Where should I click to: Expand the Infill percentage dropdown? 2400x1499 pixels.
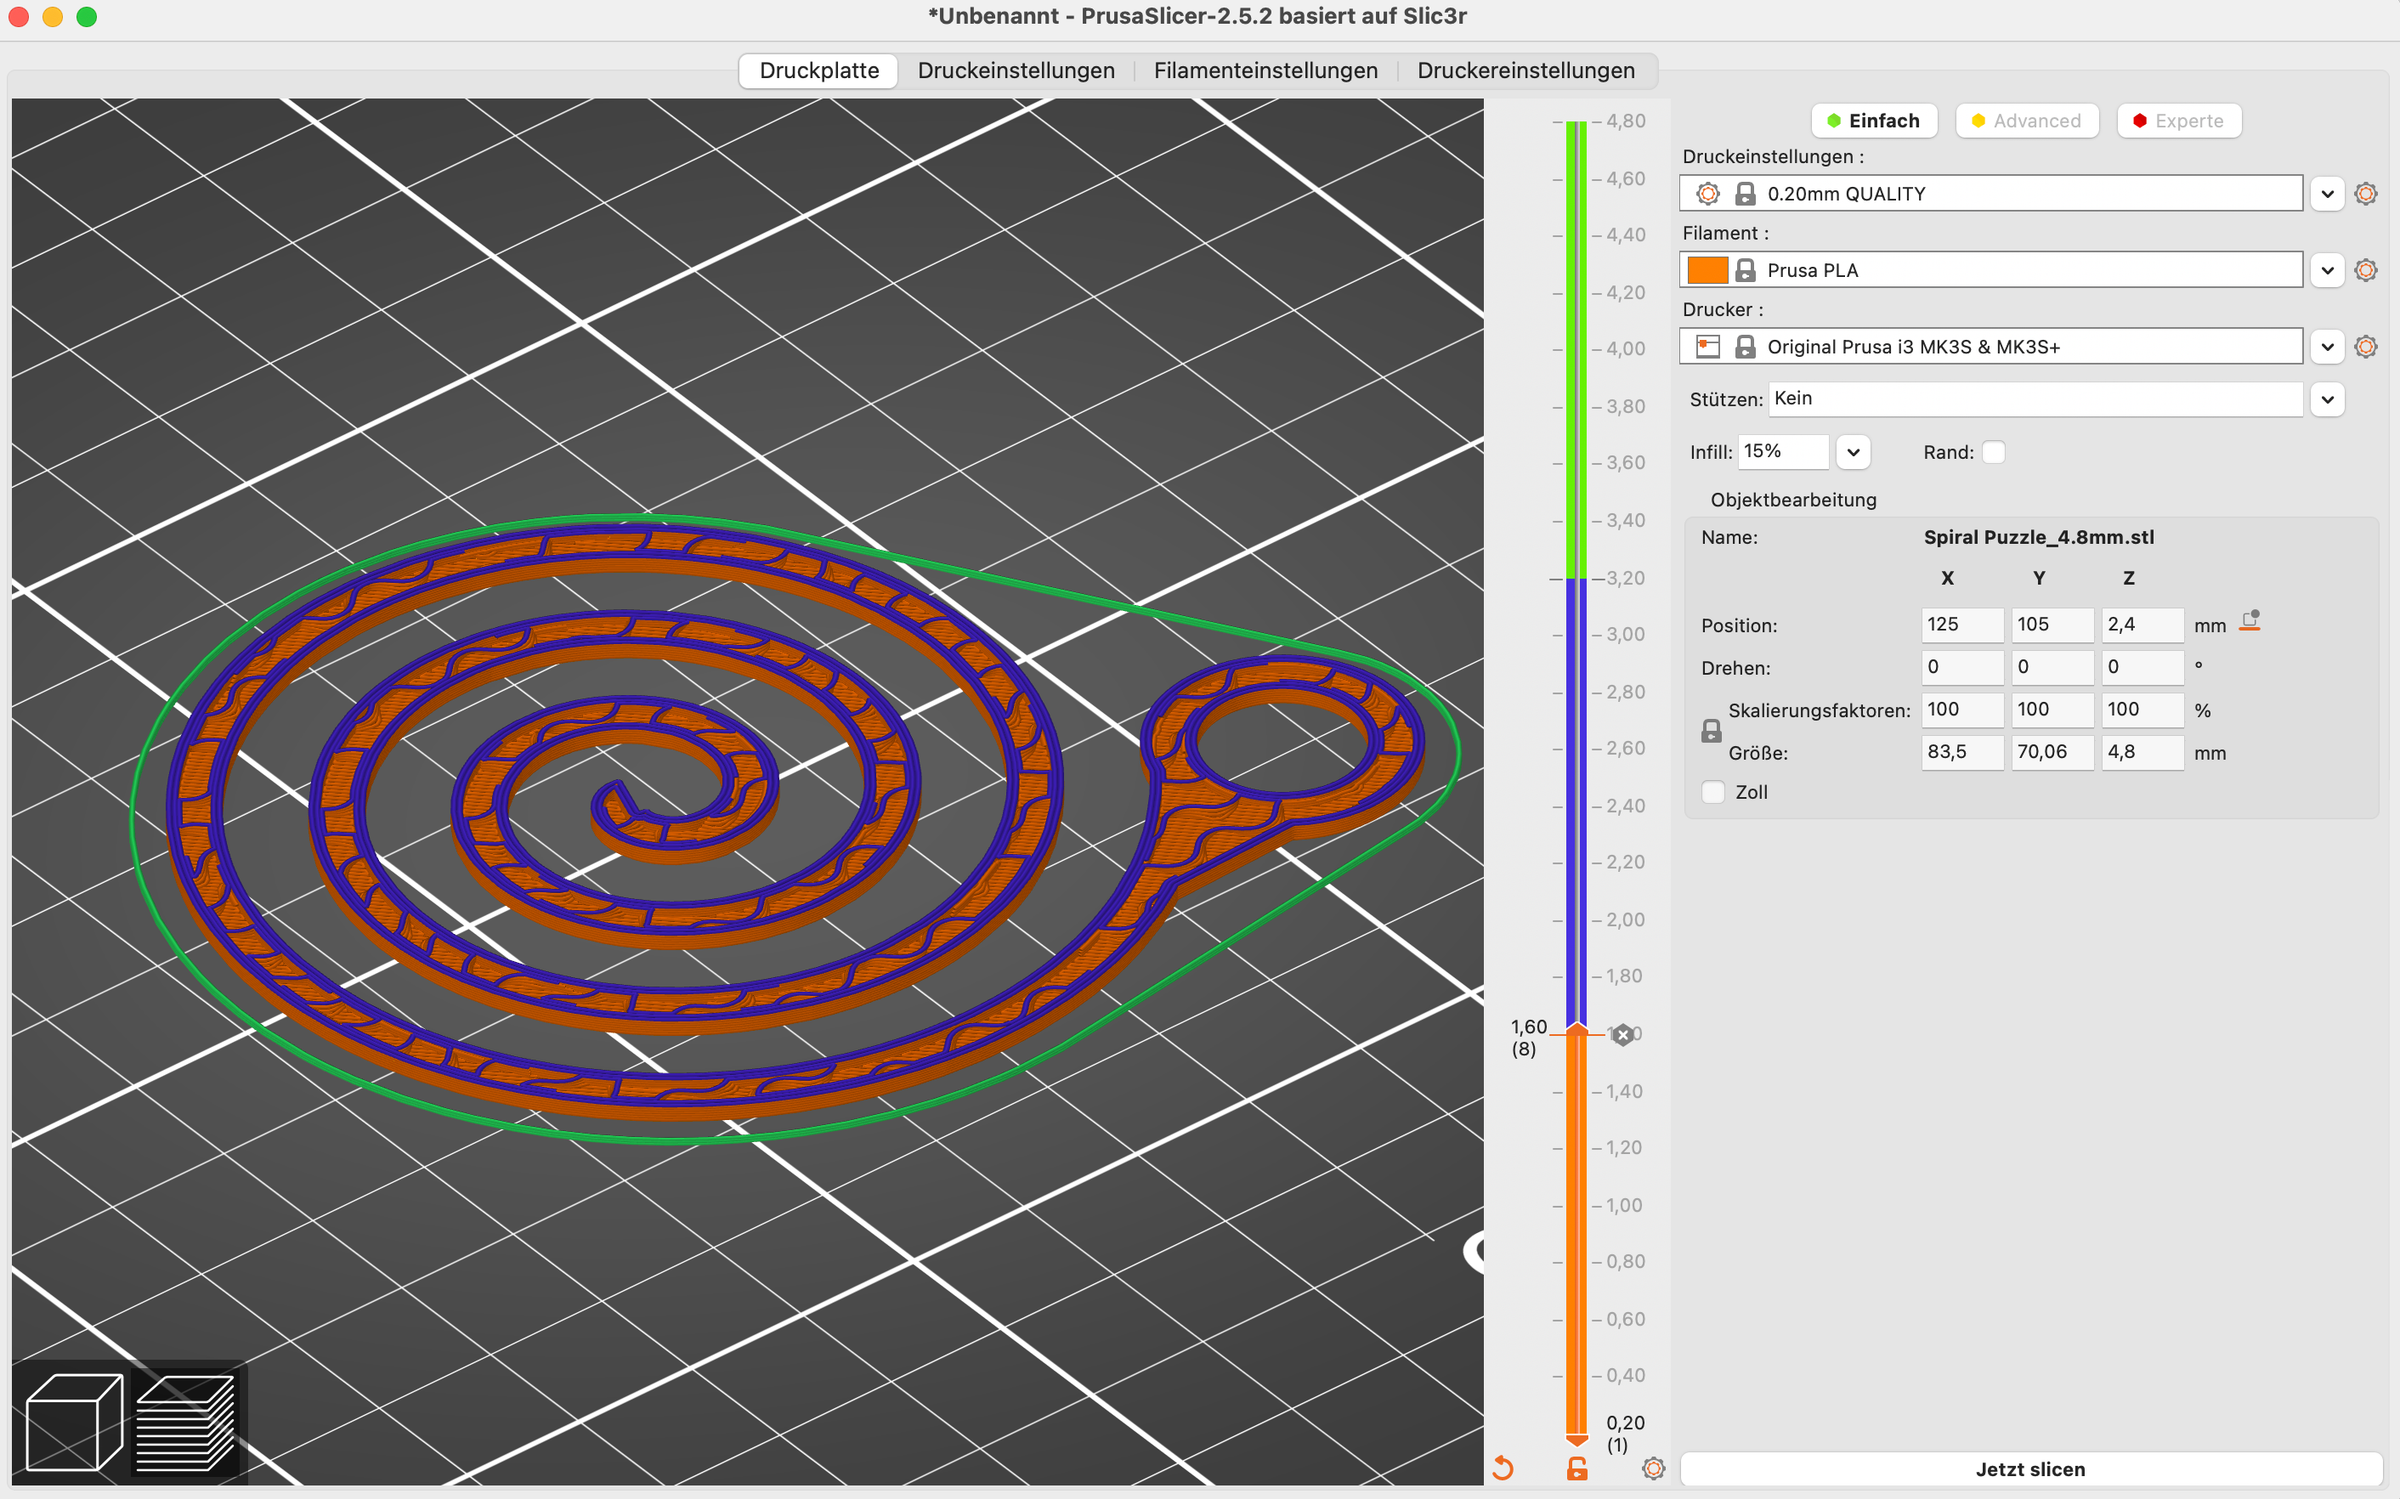coord(1853,451)
